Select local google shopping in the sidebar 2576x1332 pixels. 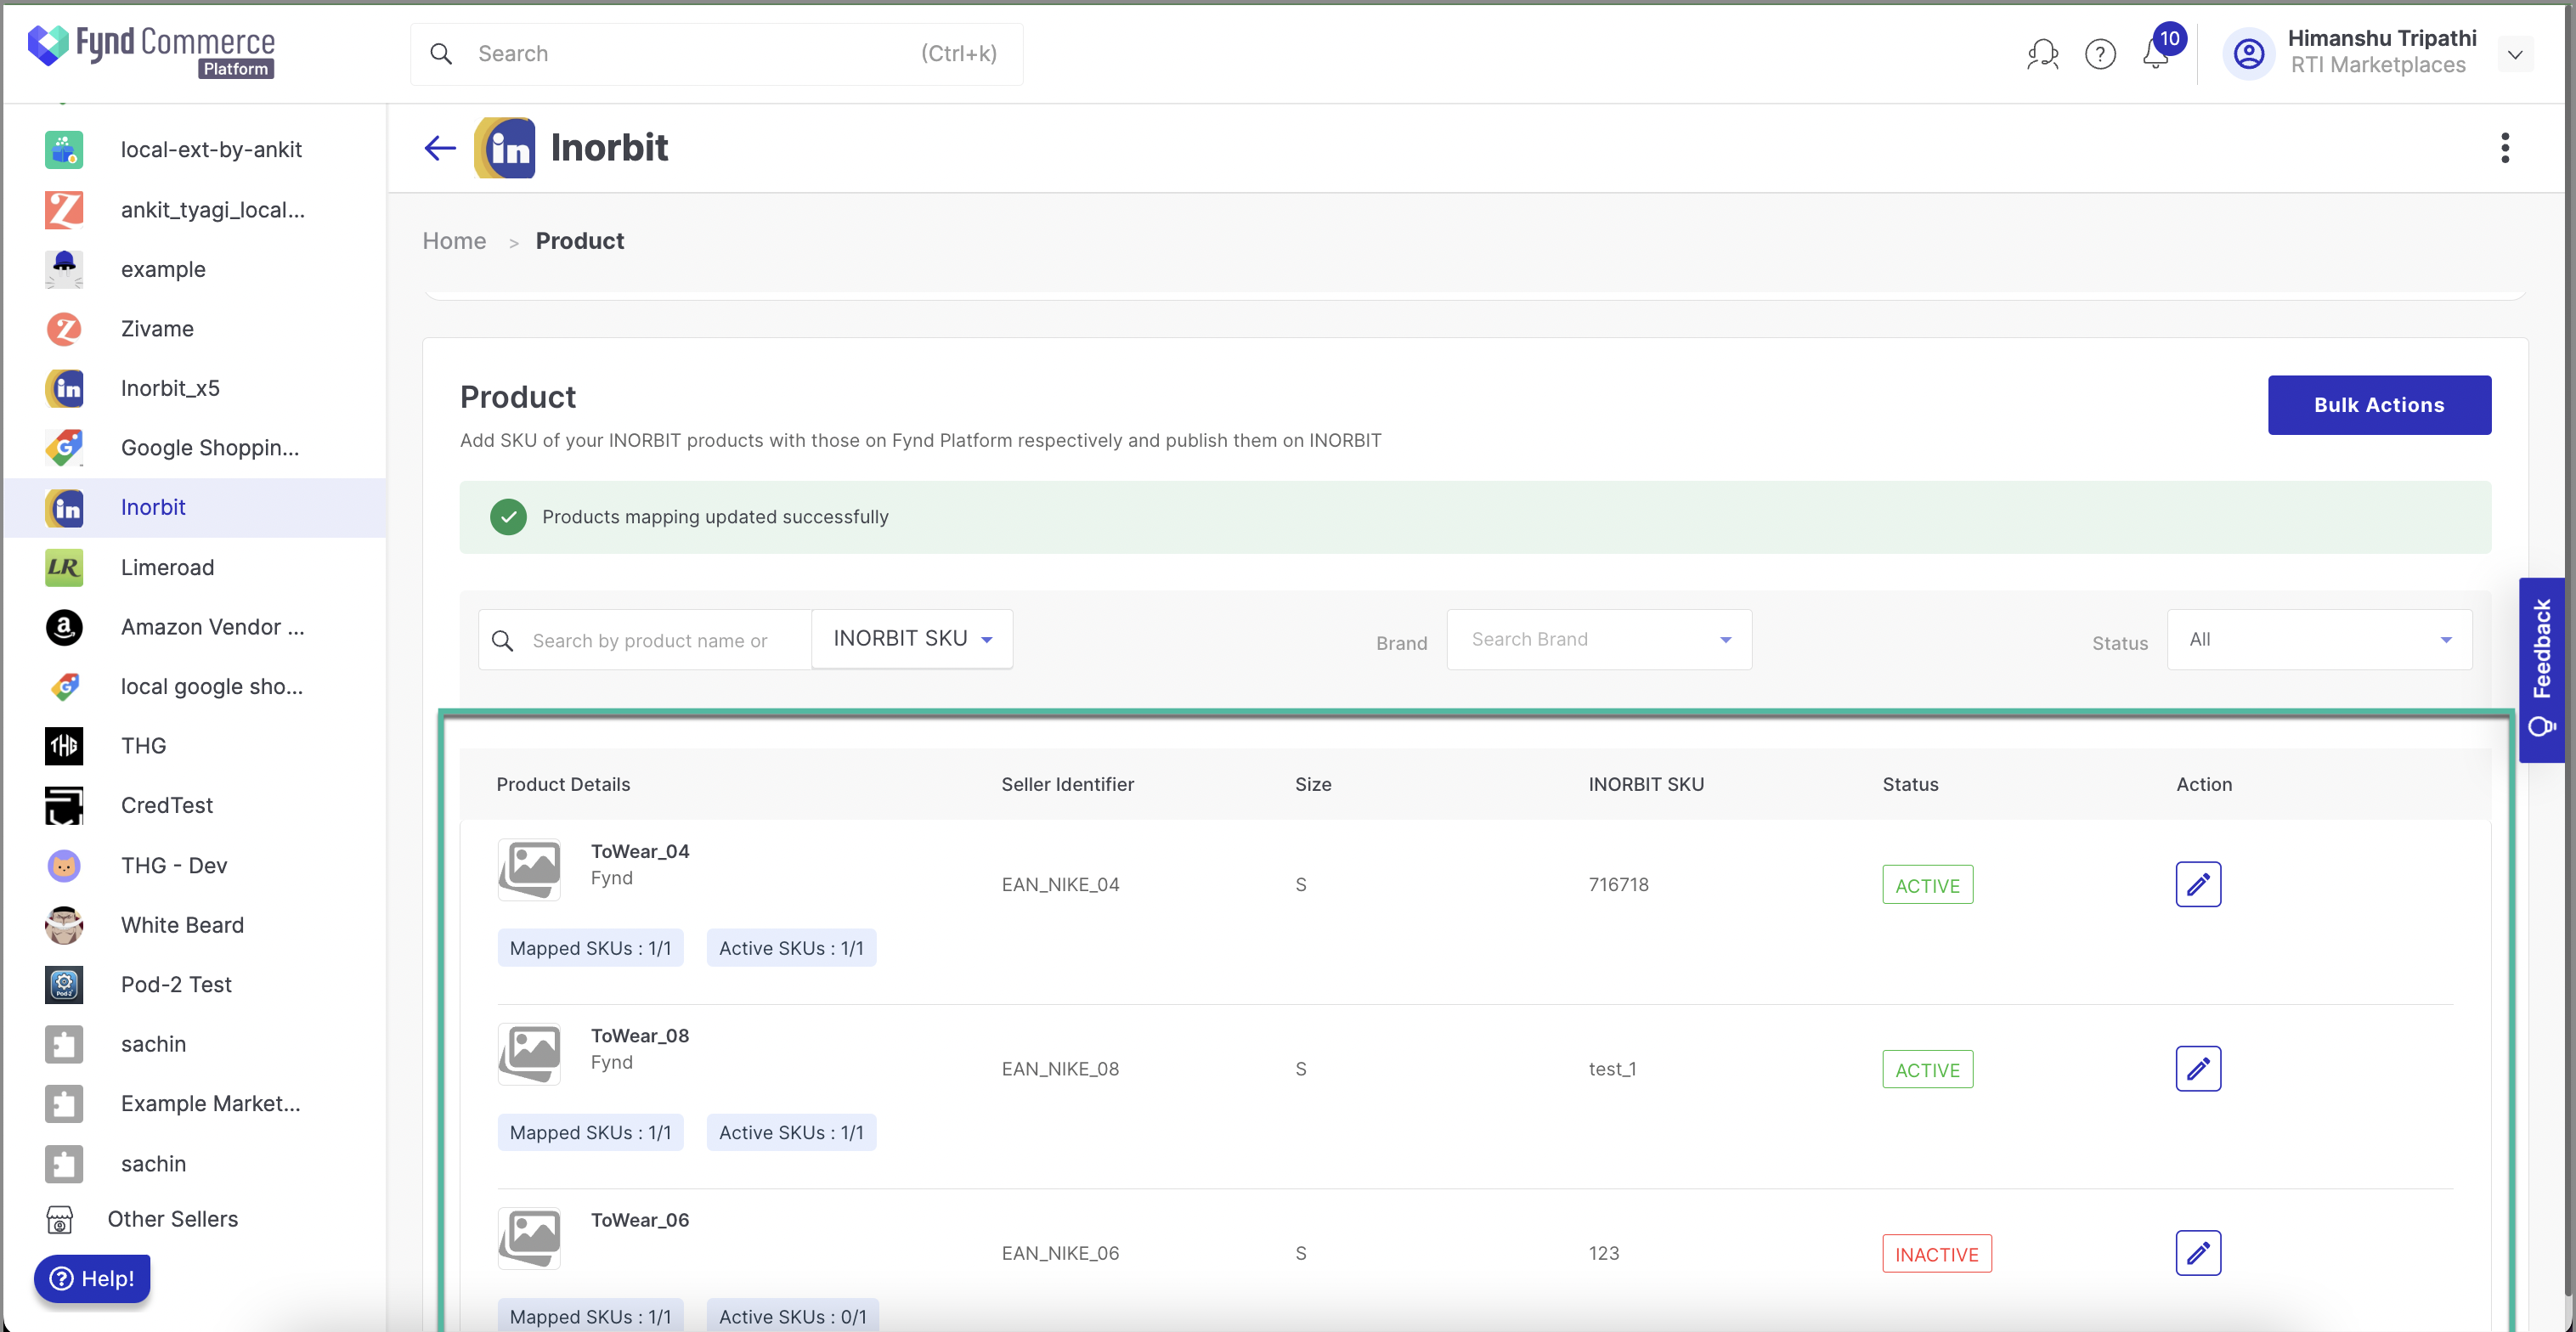pos(196,687)
